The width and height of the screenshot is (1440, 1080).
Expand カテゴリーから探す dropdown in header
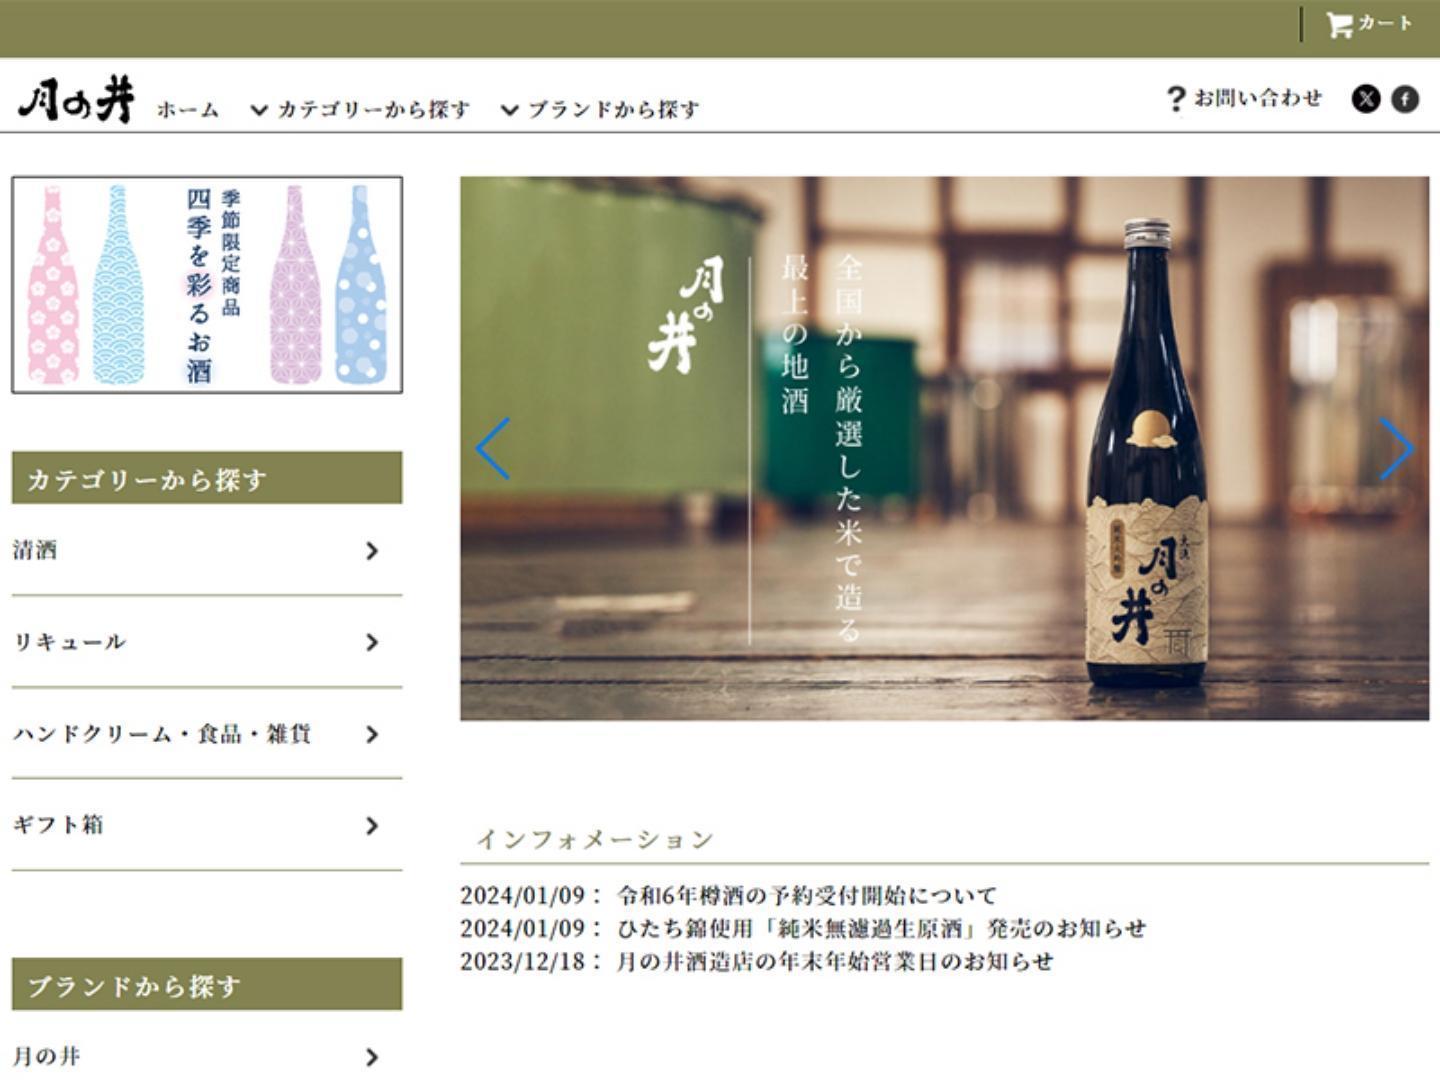click(x=360, y=110)
